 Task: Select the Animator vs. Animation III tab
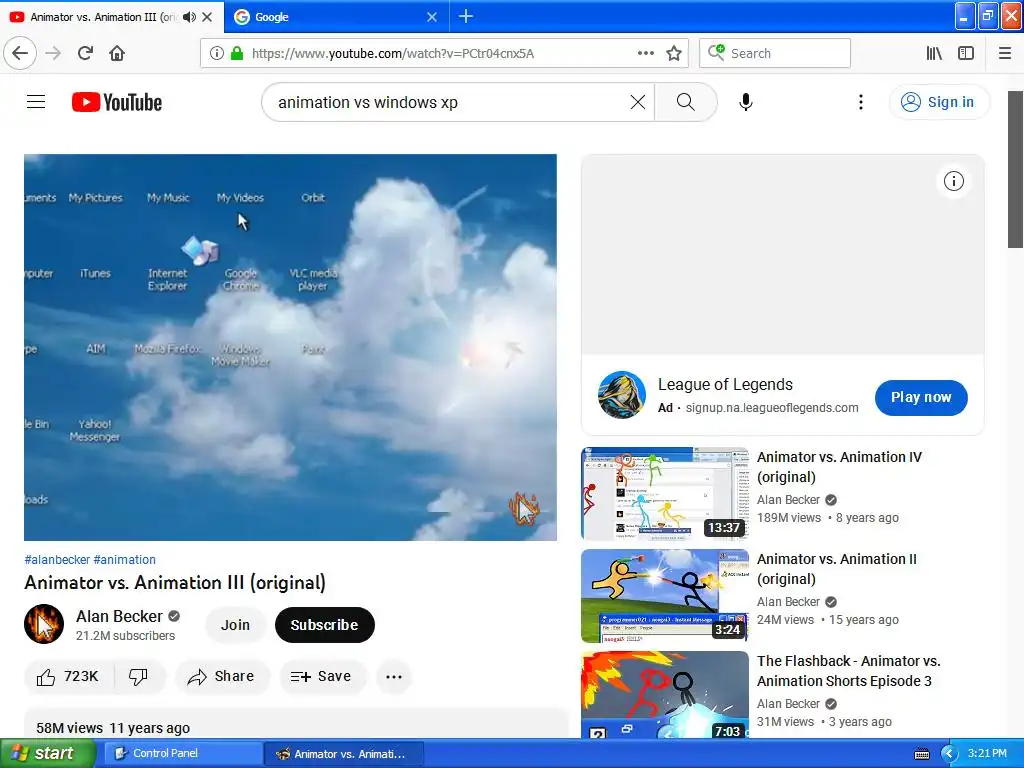click(x=103, y=17)
